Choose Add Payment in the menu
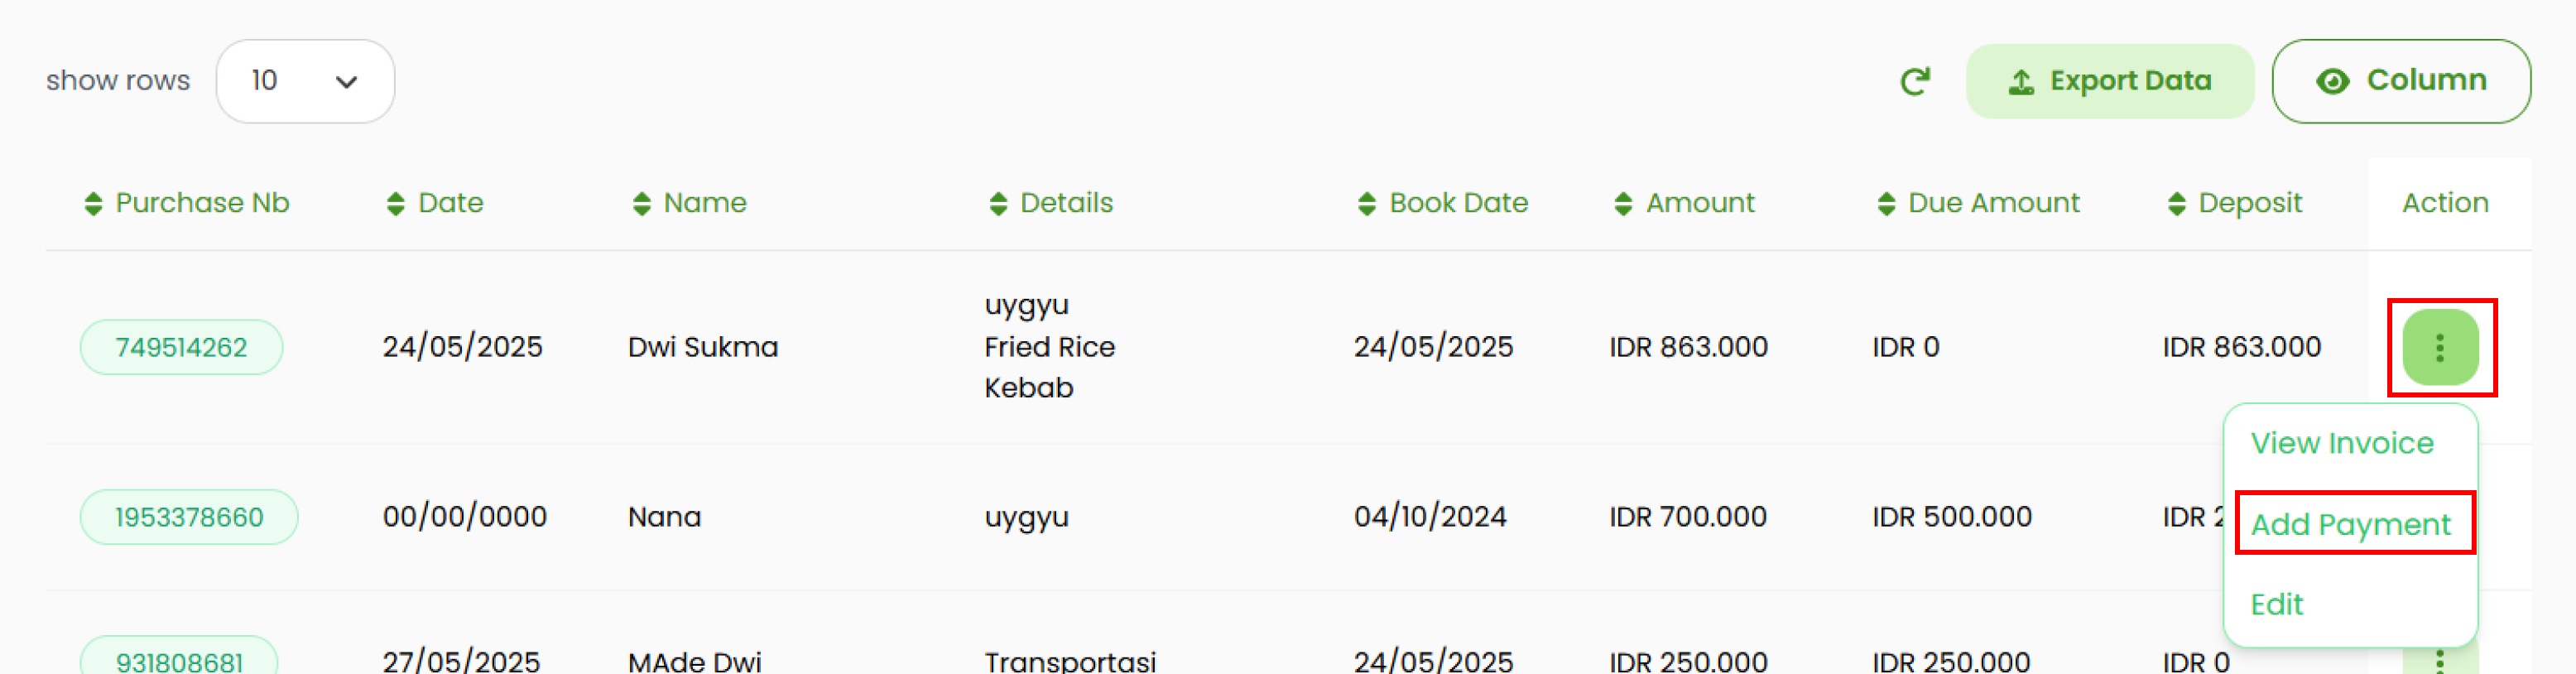The image size is (2576, 674). [x=2350, y=524]
